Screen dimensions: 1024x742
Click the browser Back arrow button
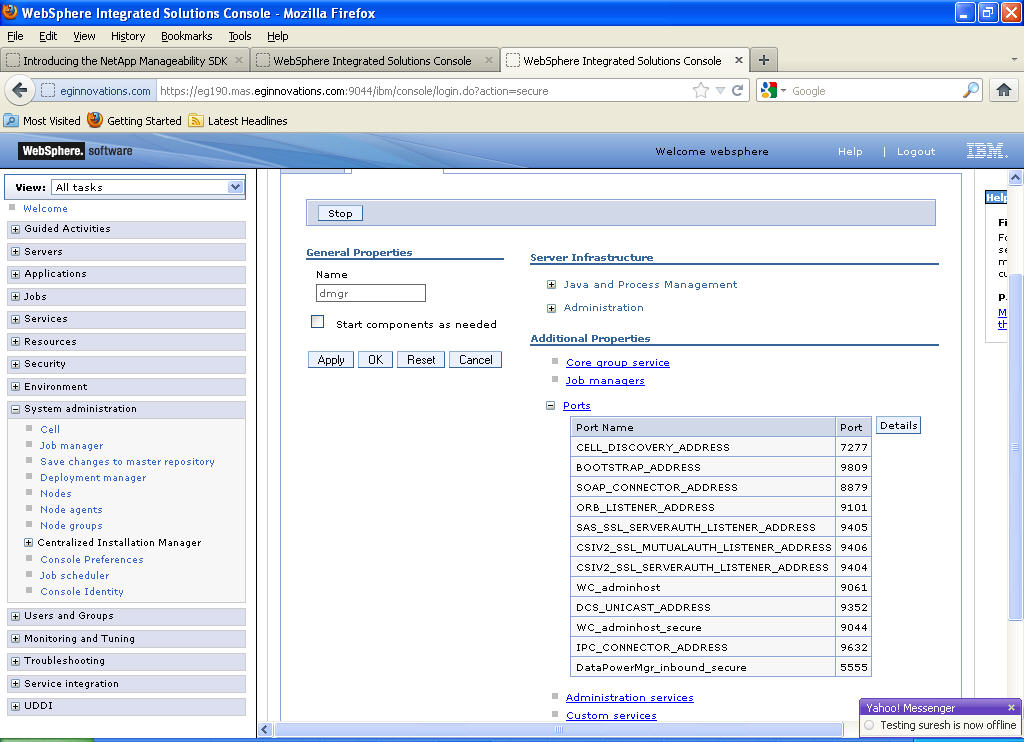(20, 90)
